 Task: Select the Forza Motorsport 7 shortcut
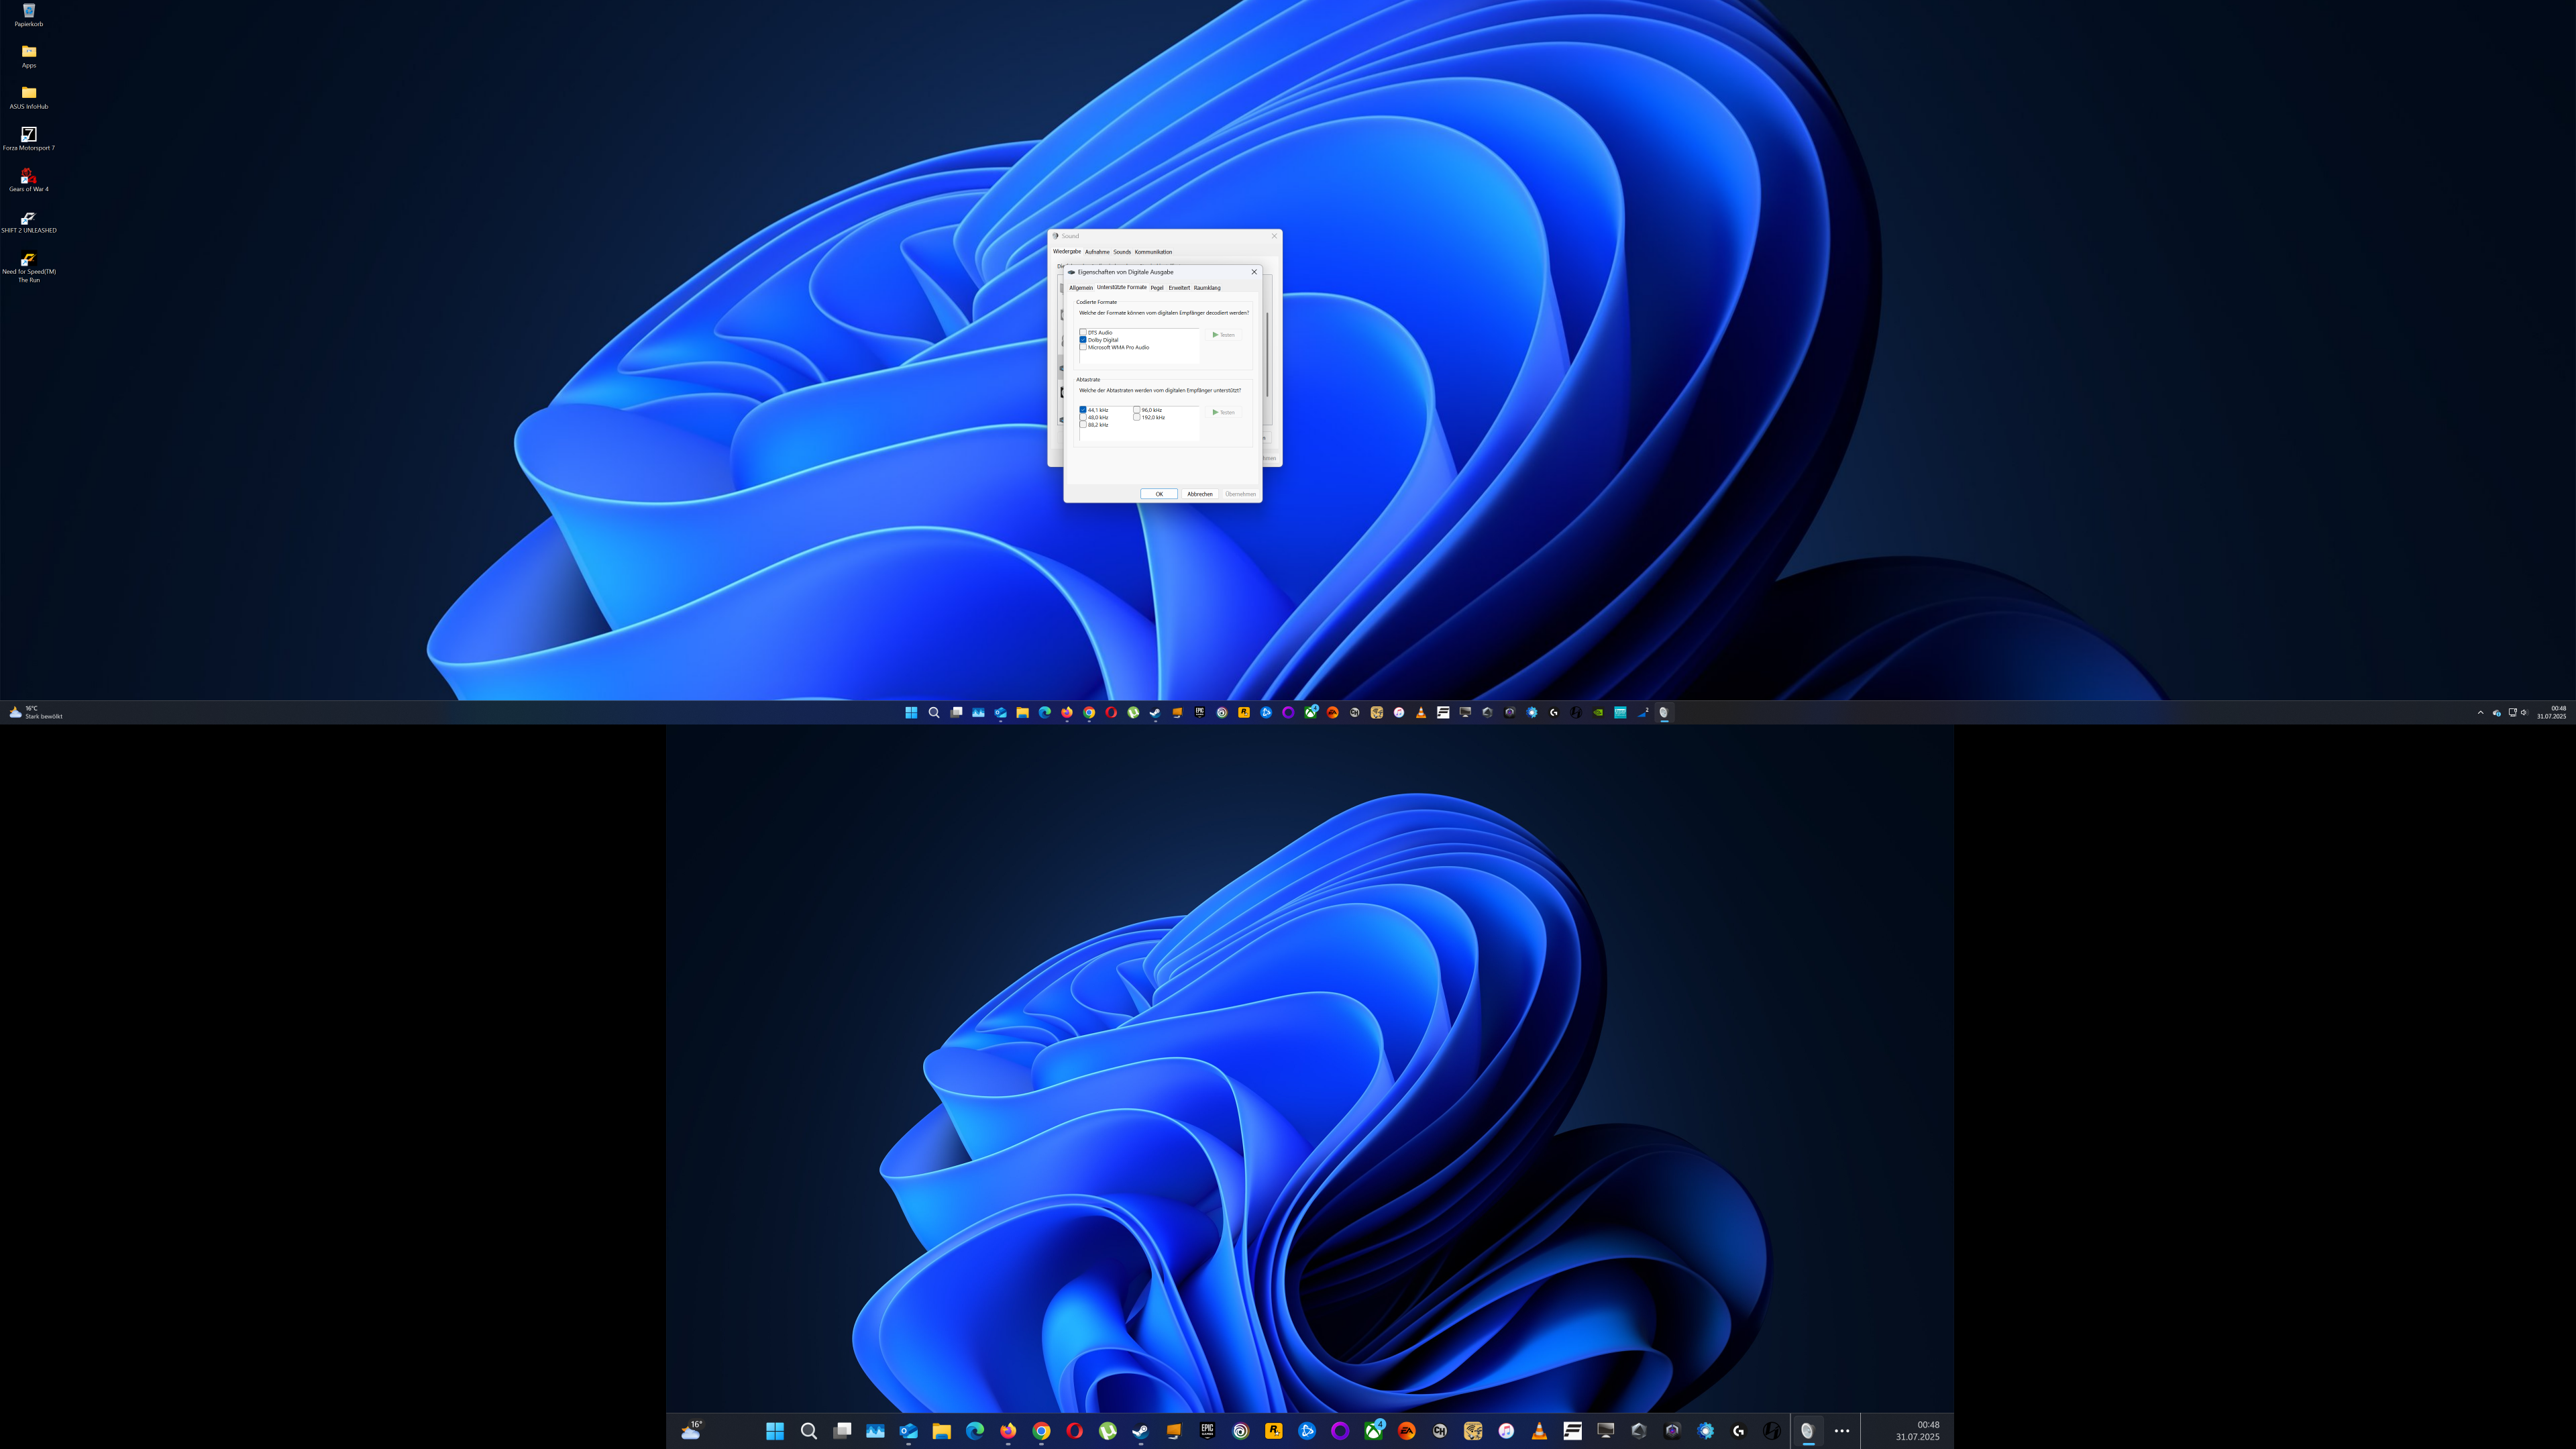[28, 135]
